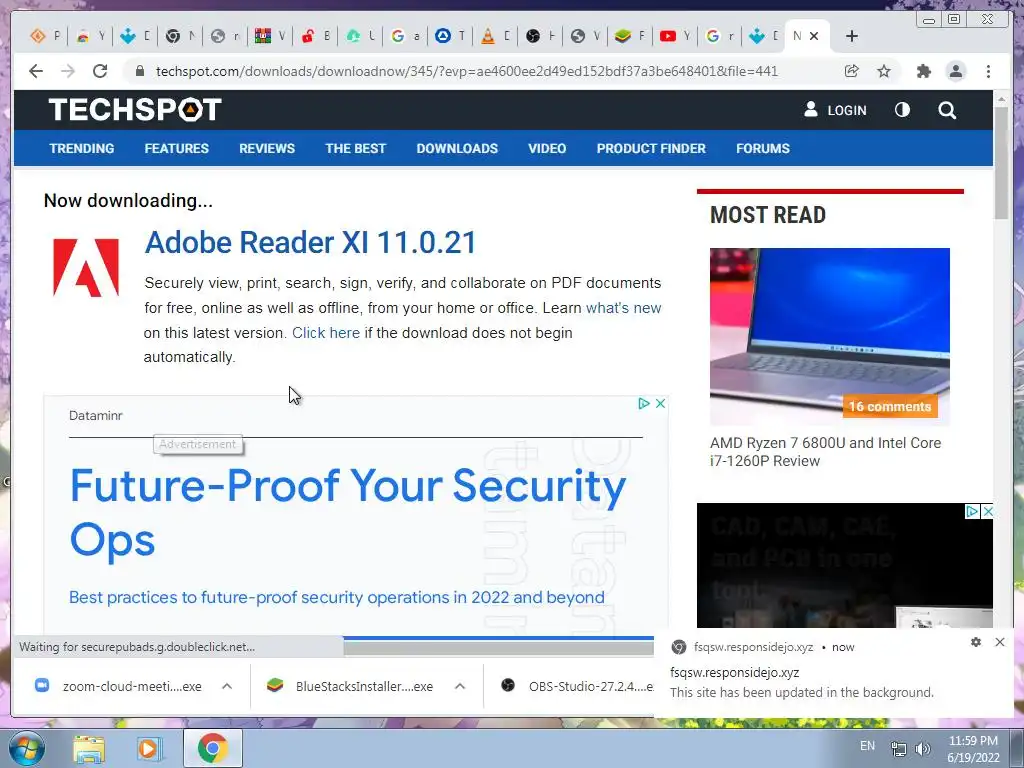Open Adobe Reader XI 11.0.21 title link
Image resolution: width=1024 pixels, height=768 pixels.
coord(310,242)
